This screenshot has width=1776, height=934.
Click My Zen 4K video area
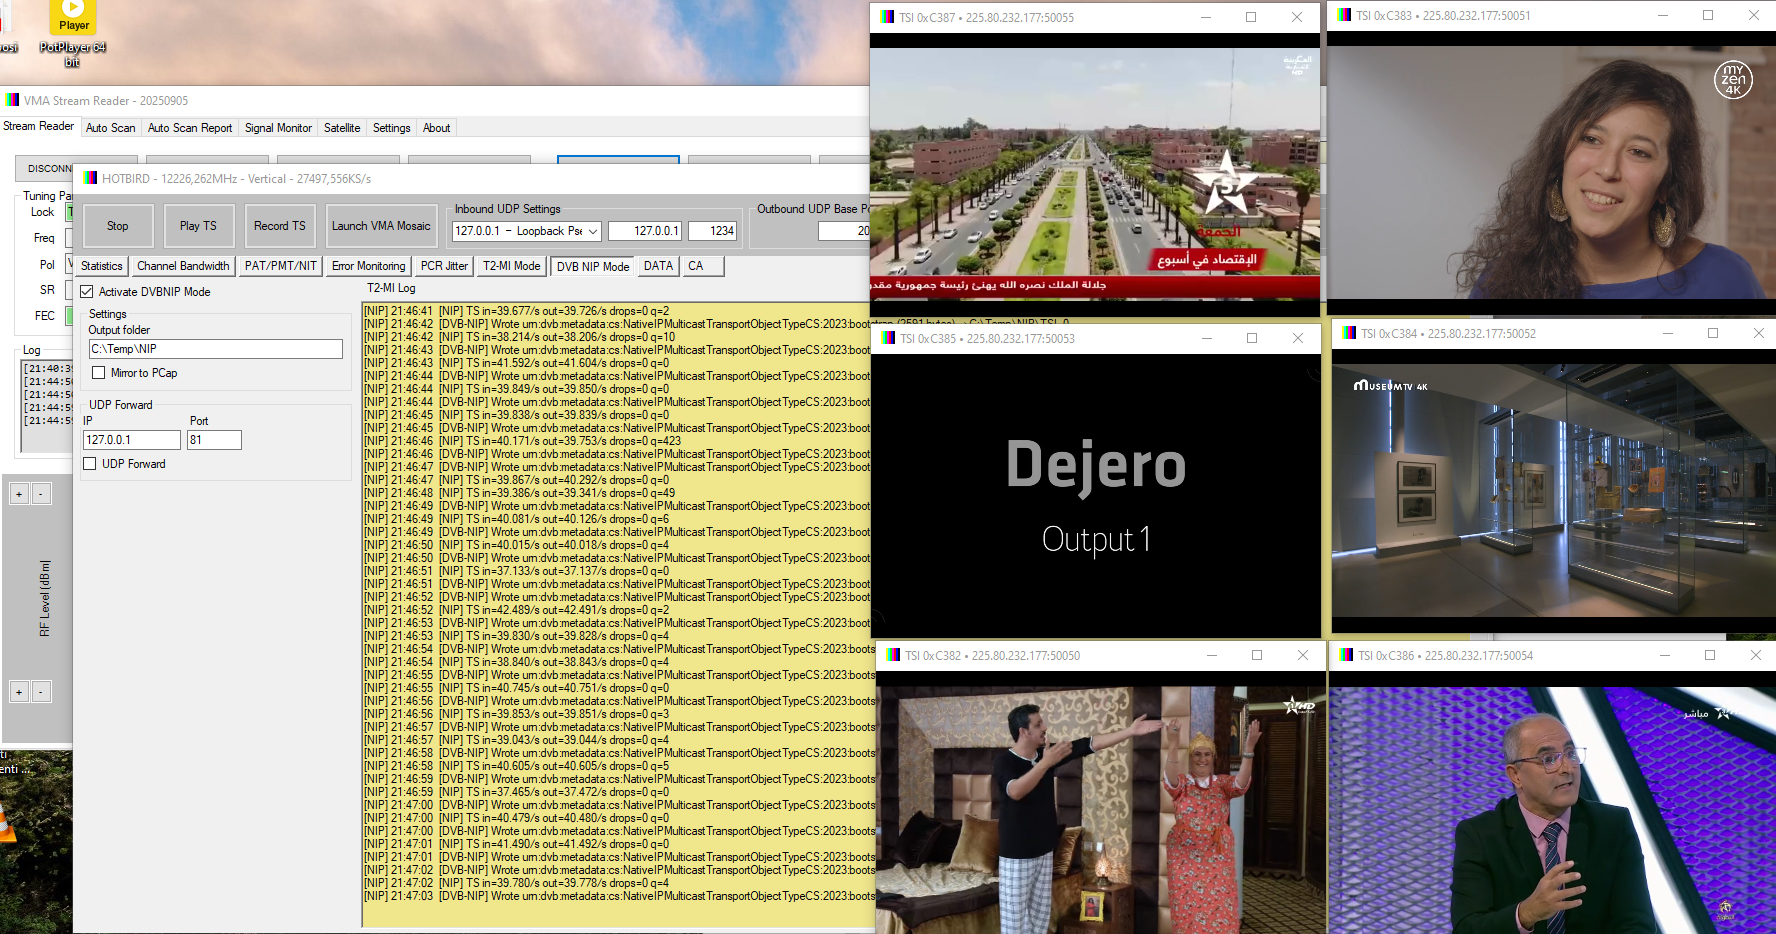point(1551,172)
